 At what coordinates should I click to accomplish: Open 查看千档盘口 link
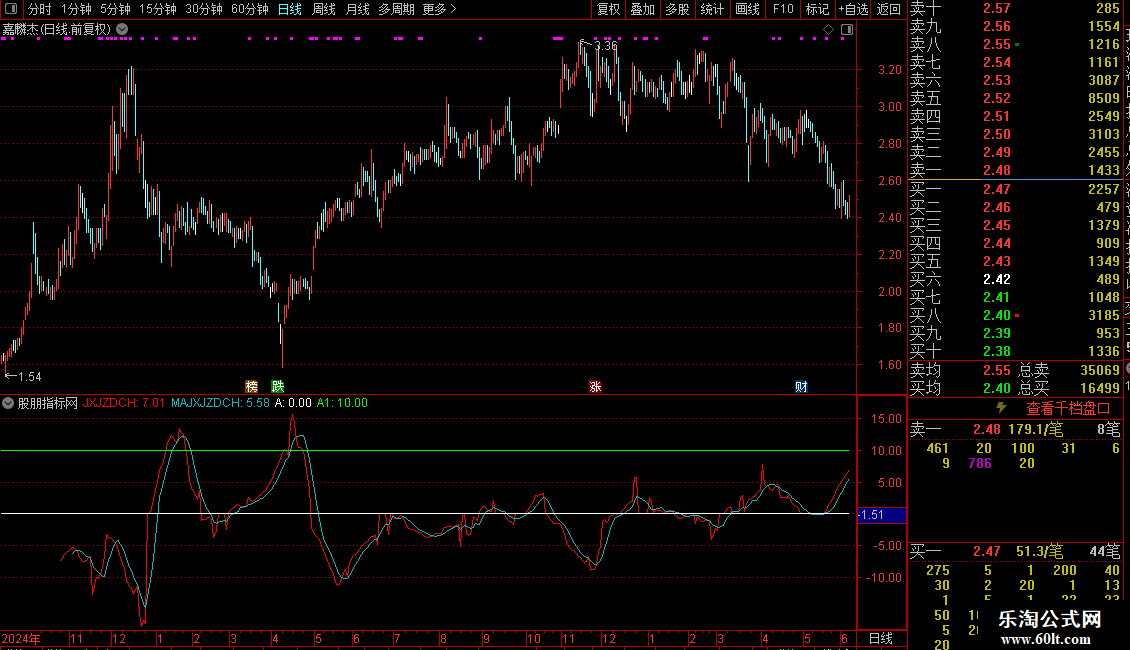1068,409
